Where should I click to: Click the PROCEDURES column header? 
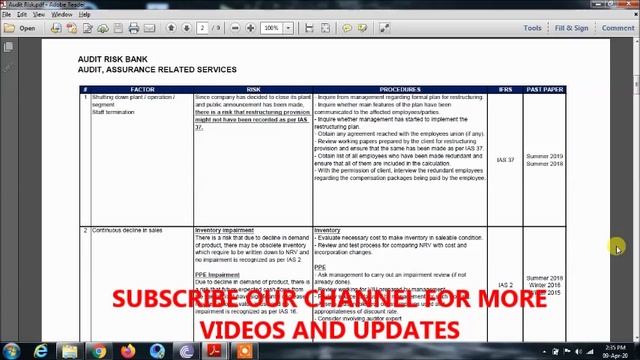tap(400, 89)
